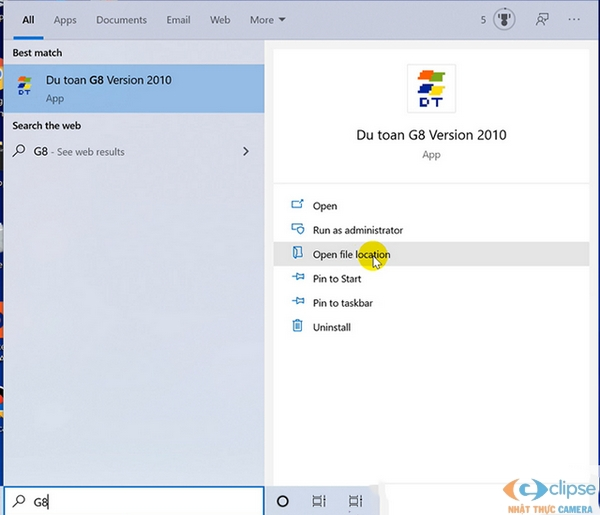Click the search box containing G8
Viewport: 600px width, 515px height.
[134, 501]
